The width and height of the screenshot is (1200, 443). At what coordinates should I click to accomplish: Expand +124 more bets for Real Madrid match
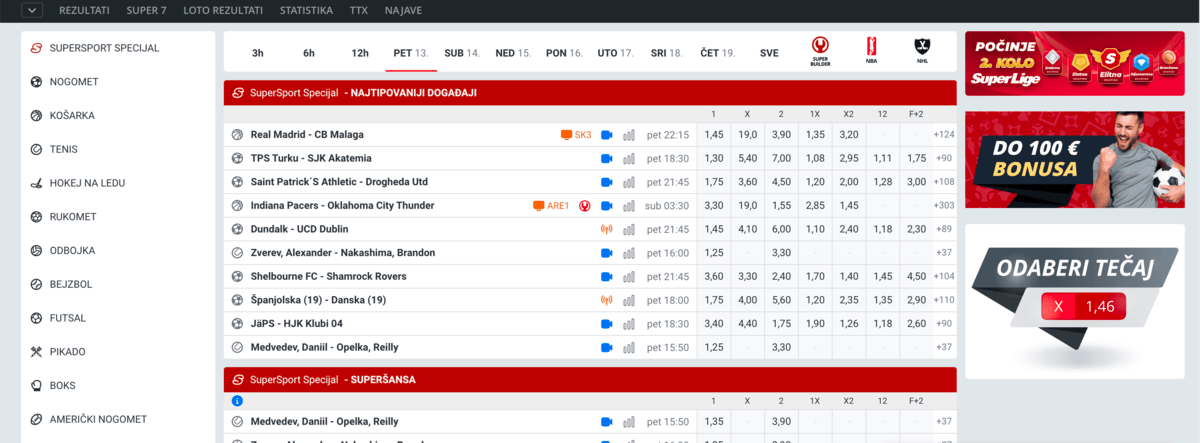pyautogui.click(x=943, y=135)
